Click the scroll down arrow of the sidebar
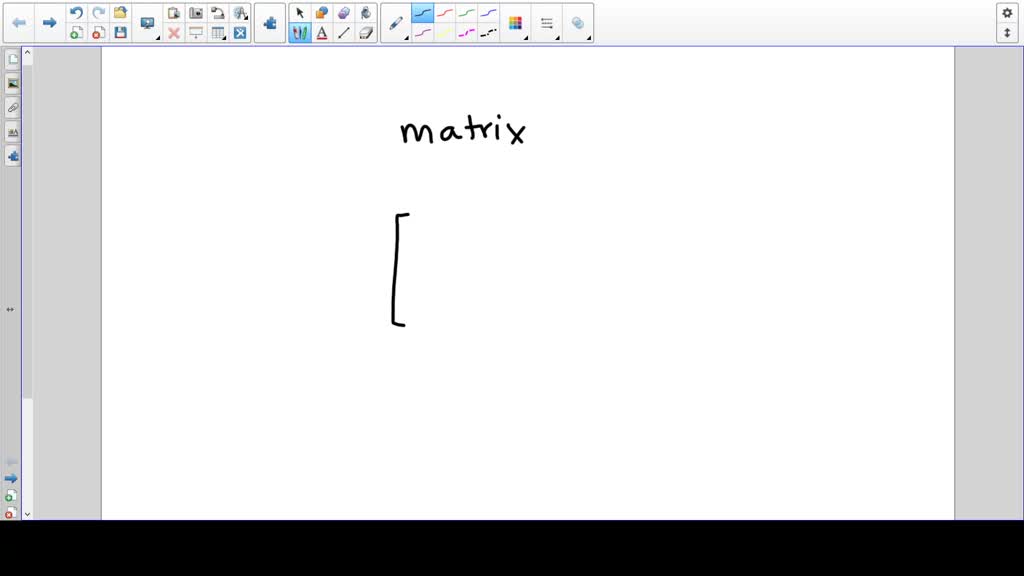This screenshot has width=1024, height=576. pyautogui.click(x=27, y=515)
